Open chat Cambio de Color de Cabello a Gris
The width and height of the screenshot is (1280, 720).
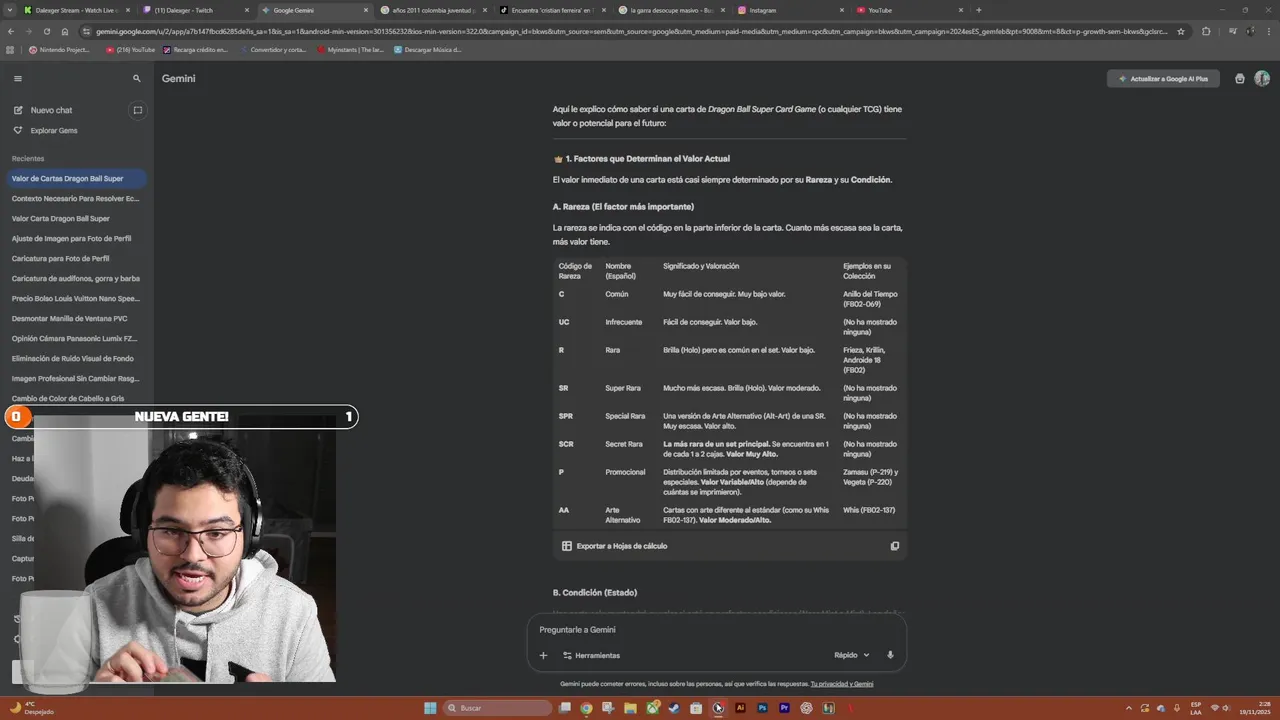[x=74, y=398]
